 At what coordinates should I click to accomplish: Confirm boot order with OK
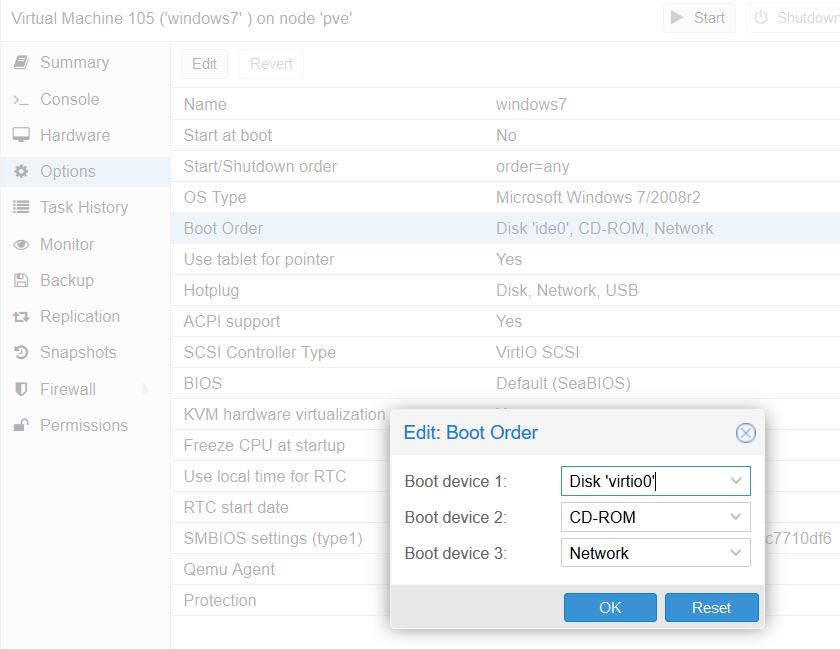tap(610, 607)
